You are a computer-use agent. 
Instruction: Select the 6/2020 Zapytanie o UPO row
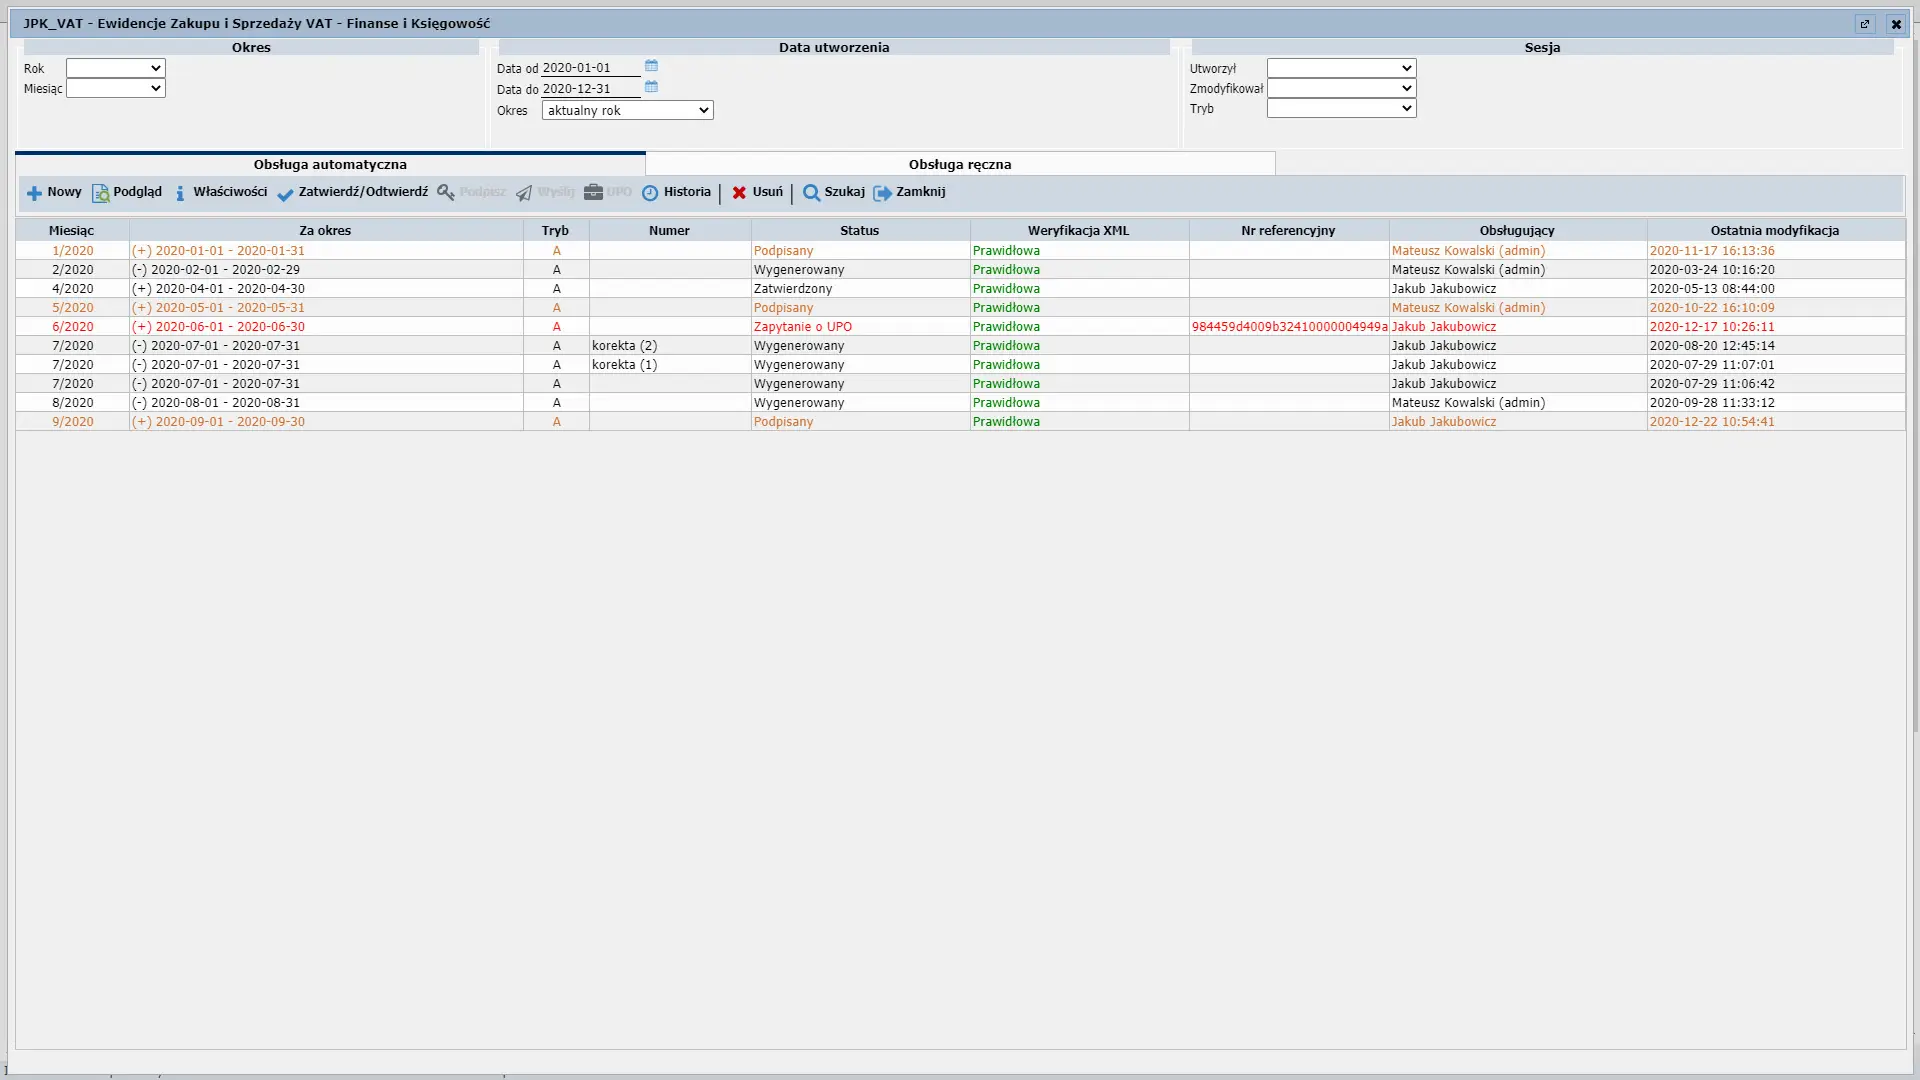(x=802, y=327)
